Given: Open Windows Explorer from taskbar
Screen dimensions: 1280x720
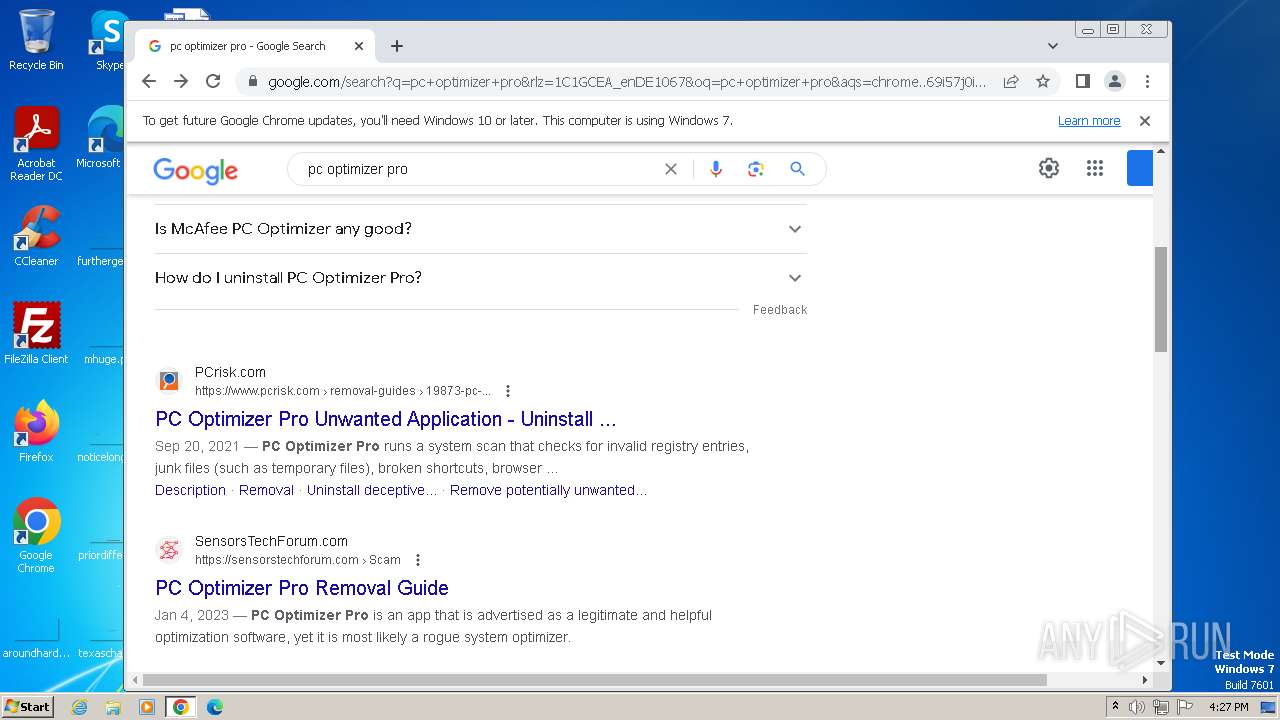Looking at the screenshot, I should [x=113, y=707].
